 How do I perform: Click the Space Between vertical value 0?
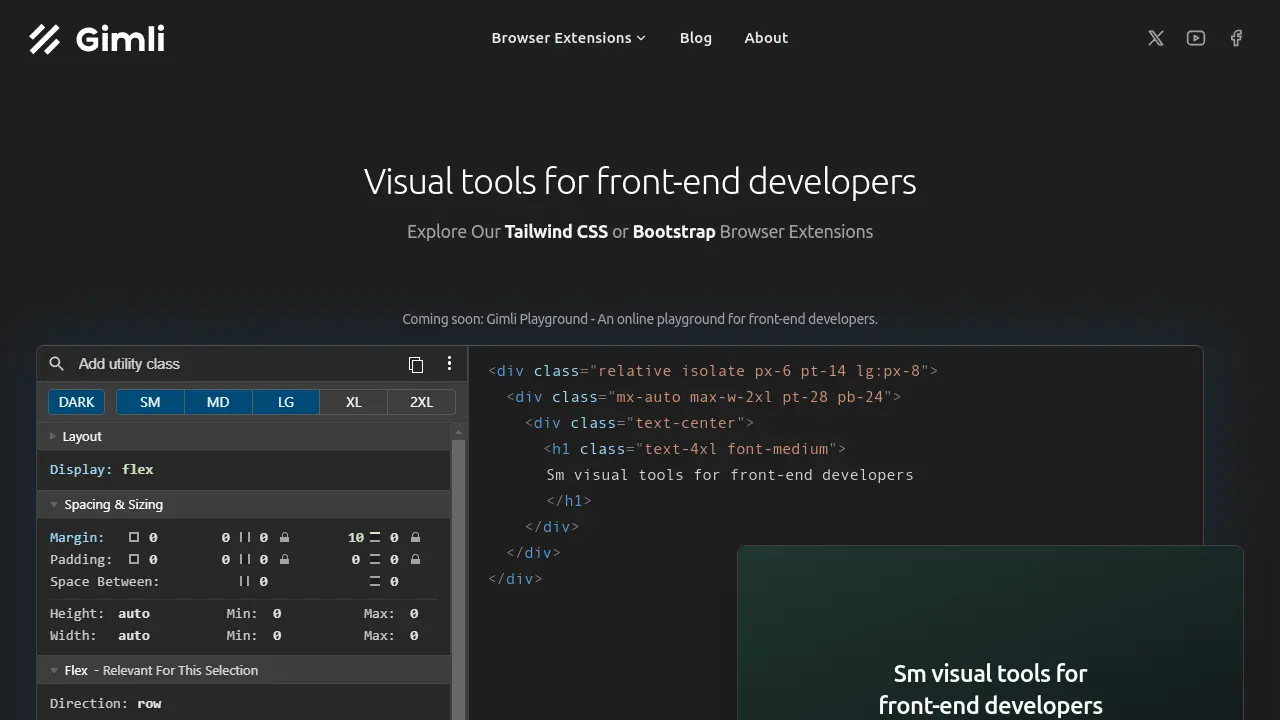coord(394,581)
